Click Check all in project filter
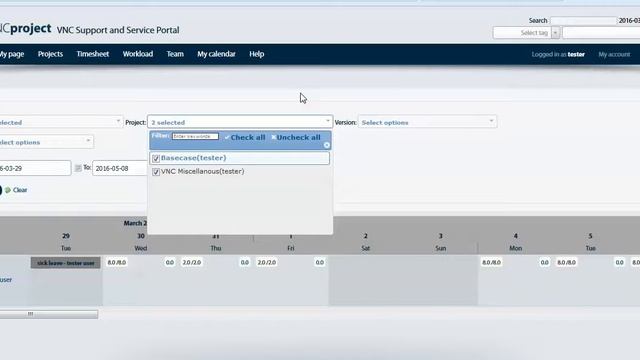 click(245, 138)
